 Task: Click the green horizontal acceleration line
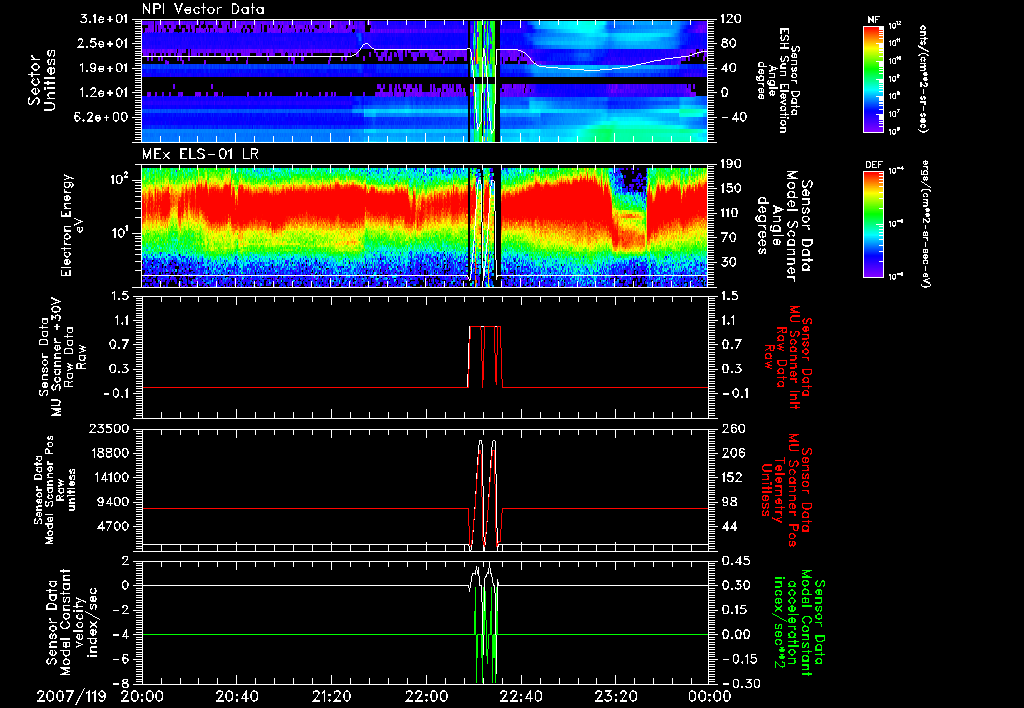click(x=300, y=635)
